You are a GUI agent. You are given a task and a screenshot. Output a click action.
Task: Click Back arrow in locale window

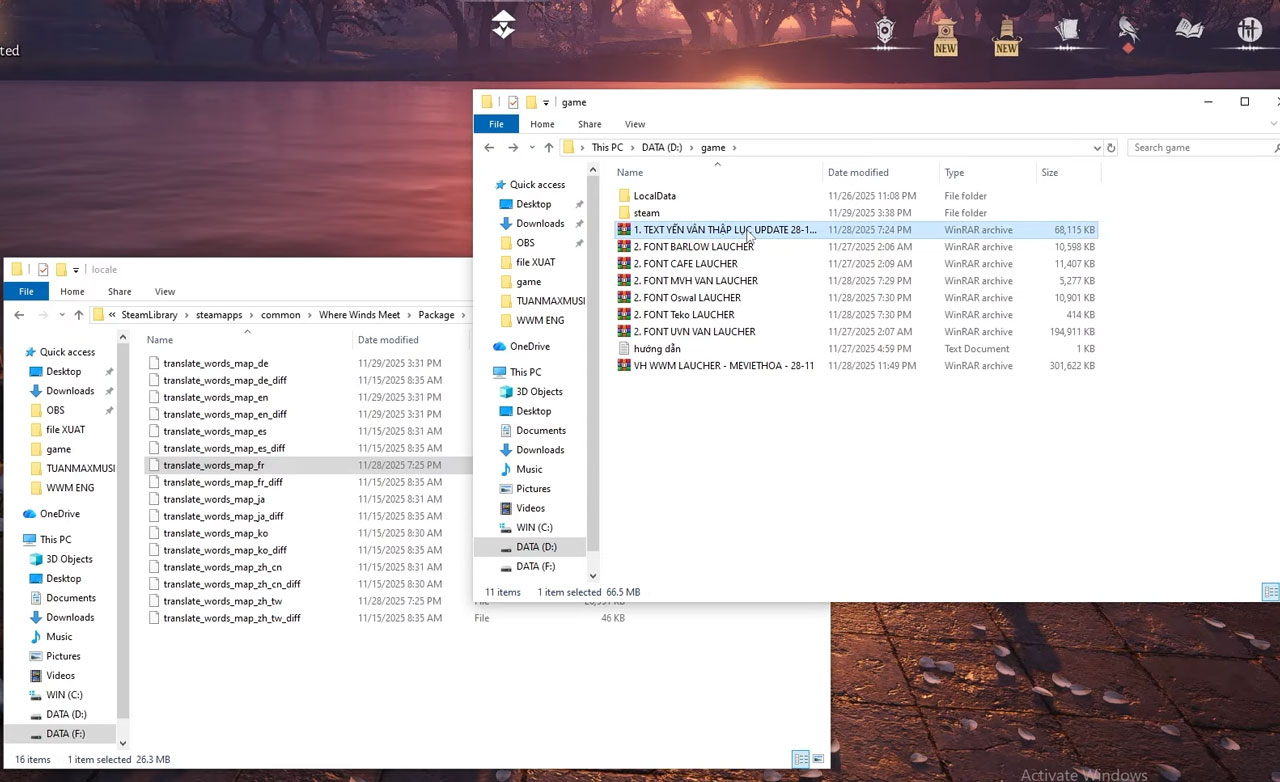click(x=19, y=315)
